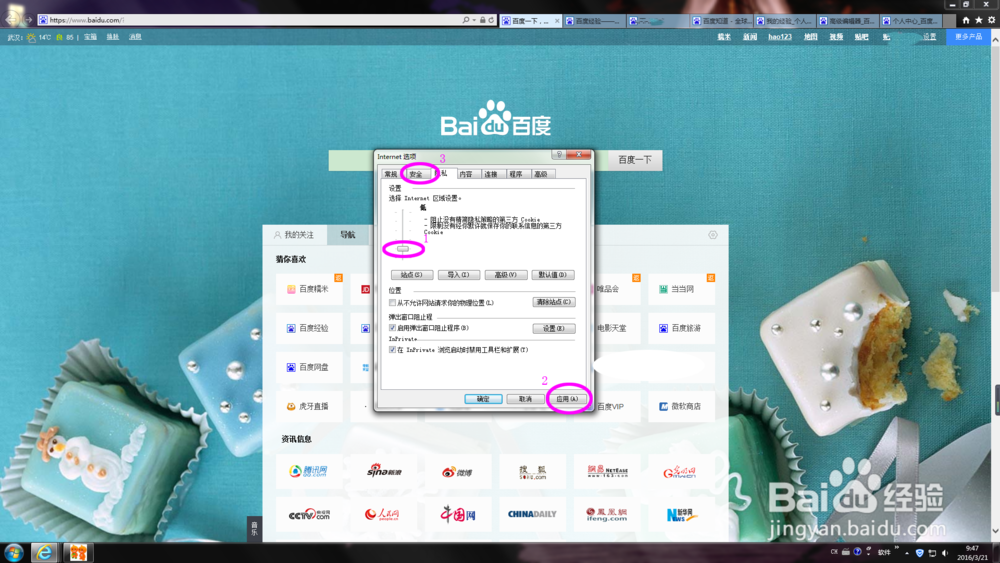Image resolution: width=1000 pixels, height=563 pixels.
Task: Open the 百度糯米 site tile
Action: pyautogui.click(x=309, y=289)
